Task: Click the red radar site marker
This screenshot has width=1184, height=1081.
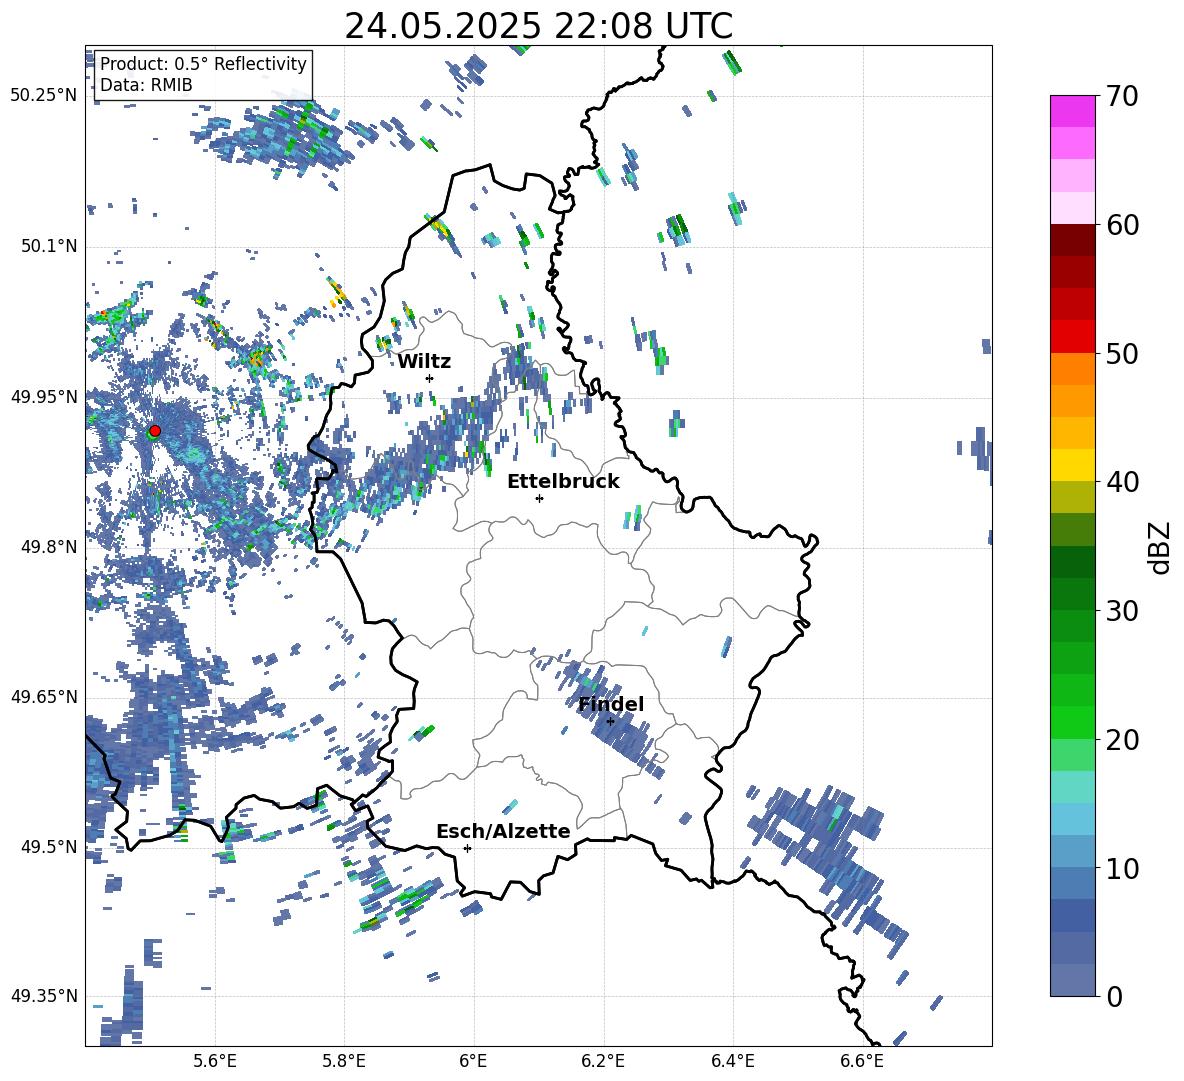Action: pyautogui.click(x=155, y=430)
